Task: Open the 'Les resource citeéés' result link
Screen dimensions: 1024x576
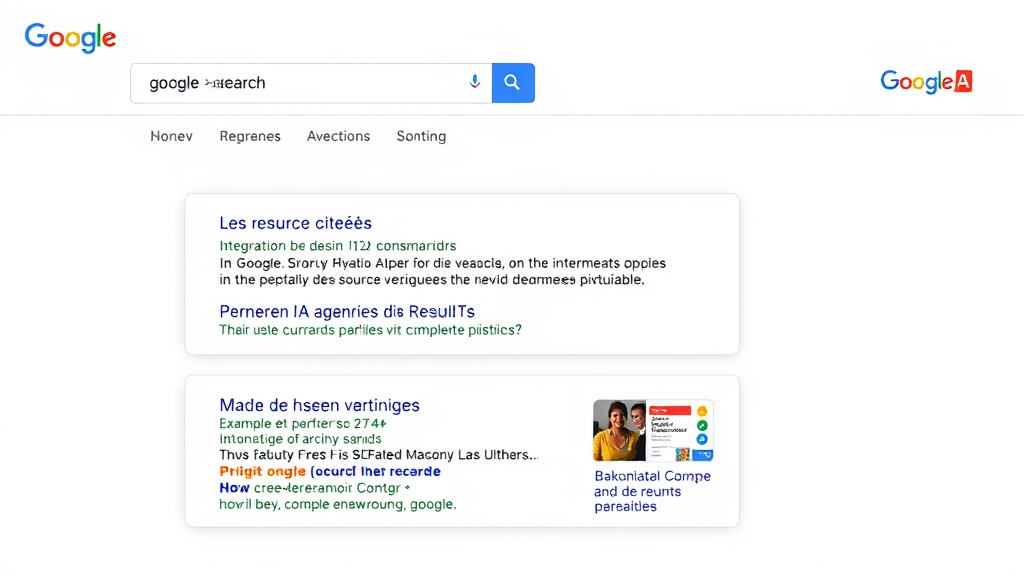Action: pos(295,223)
